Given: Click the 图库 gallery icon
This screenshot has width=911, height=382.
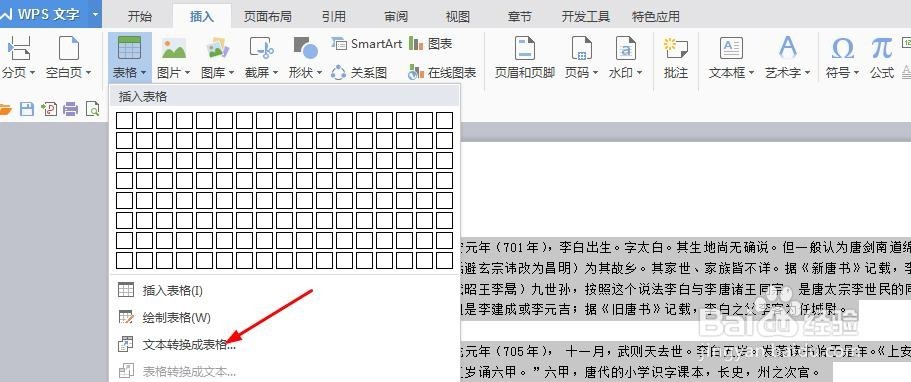Looking at the screenshot, I should point(217,48).
